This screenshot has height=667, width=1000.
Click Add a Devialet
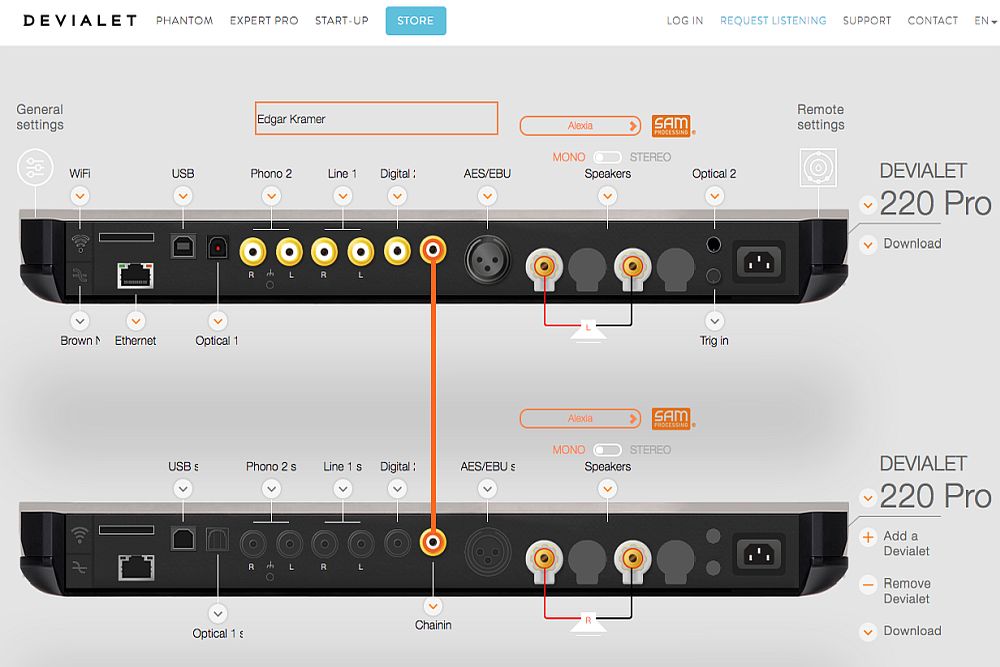896,543
